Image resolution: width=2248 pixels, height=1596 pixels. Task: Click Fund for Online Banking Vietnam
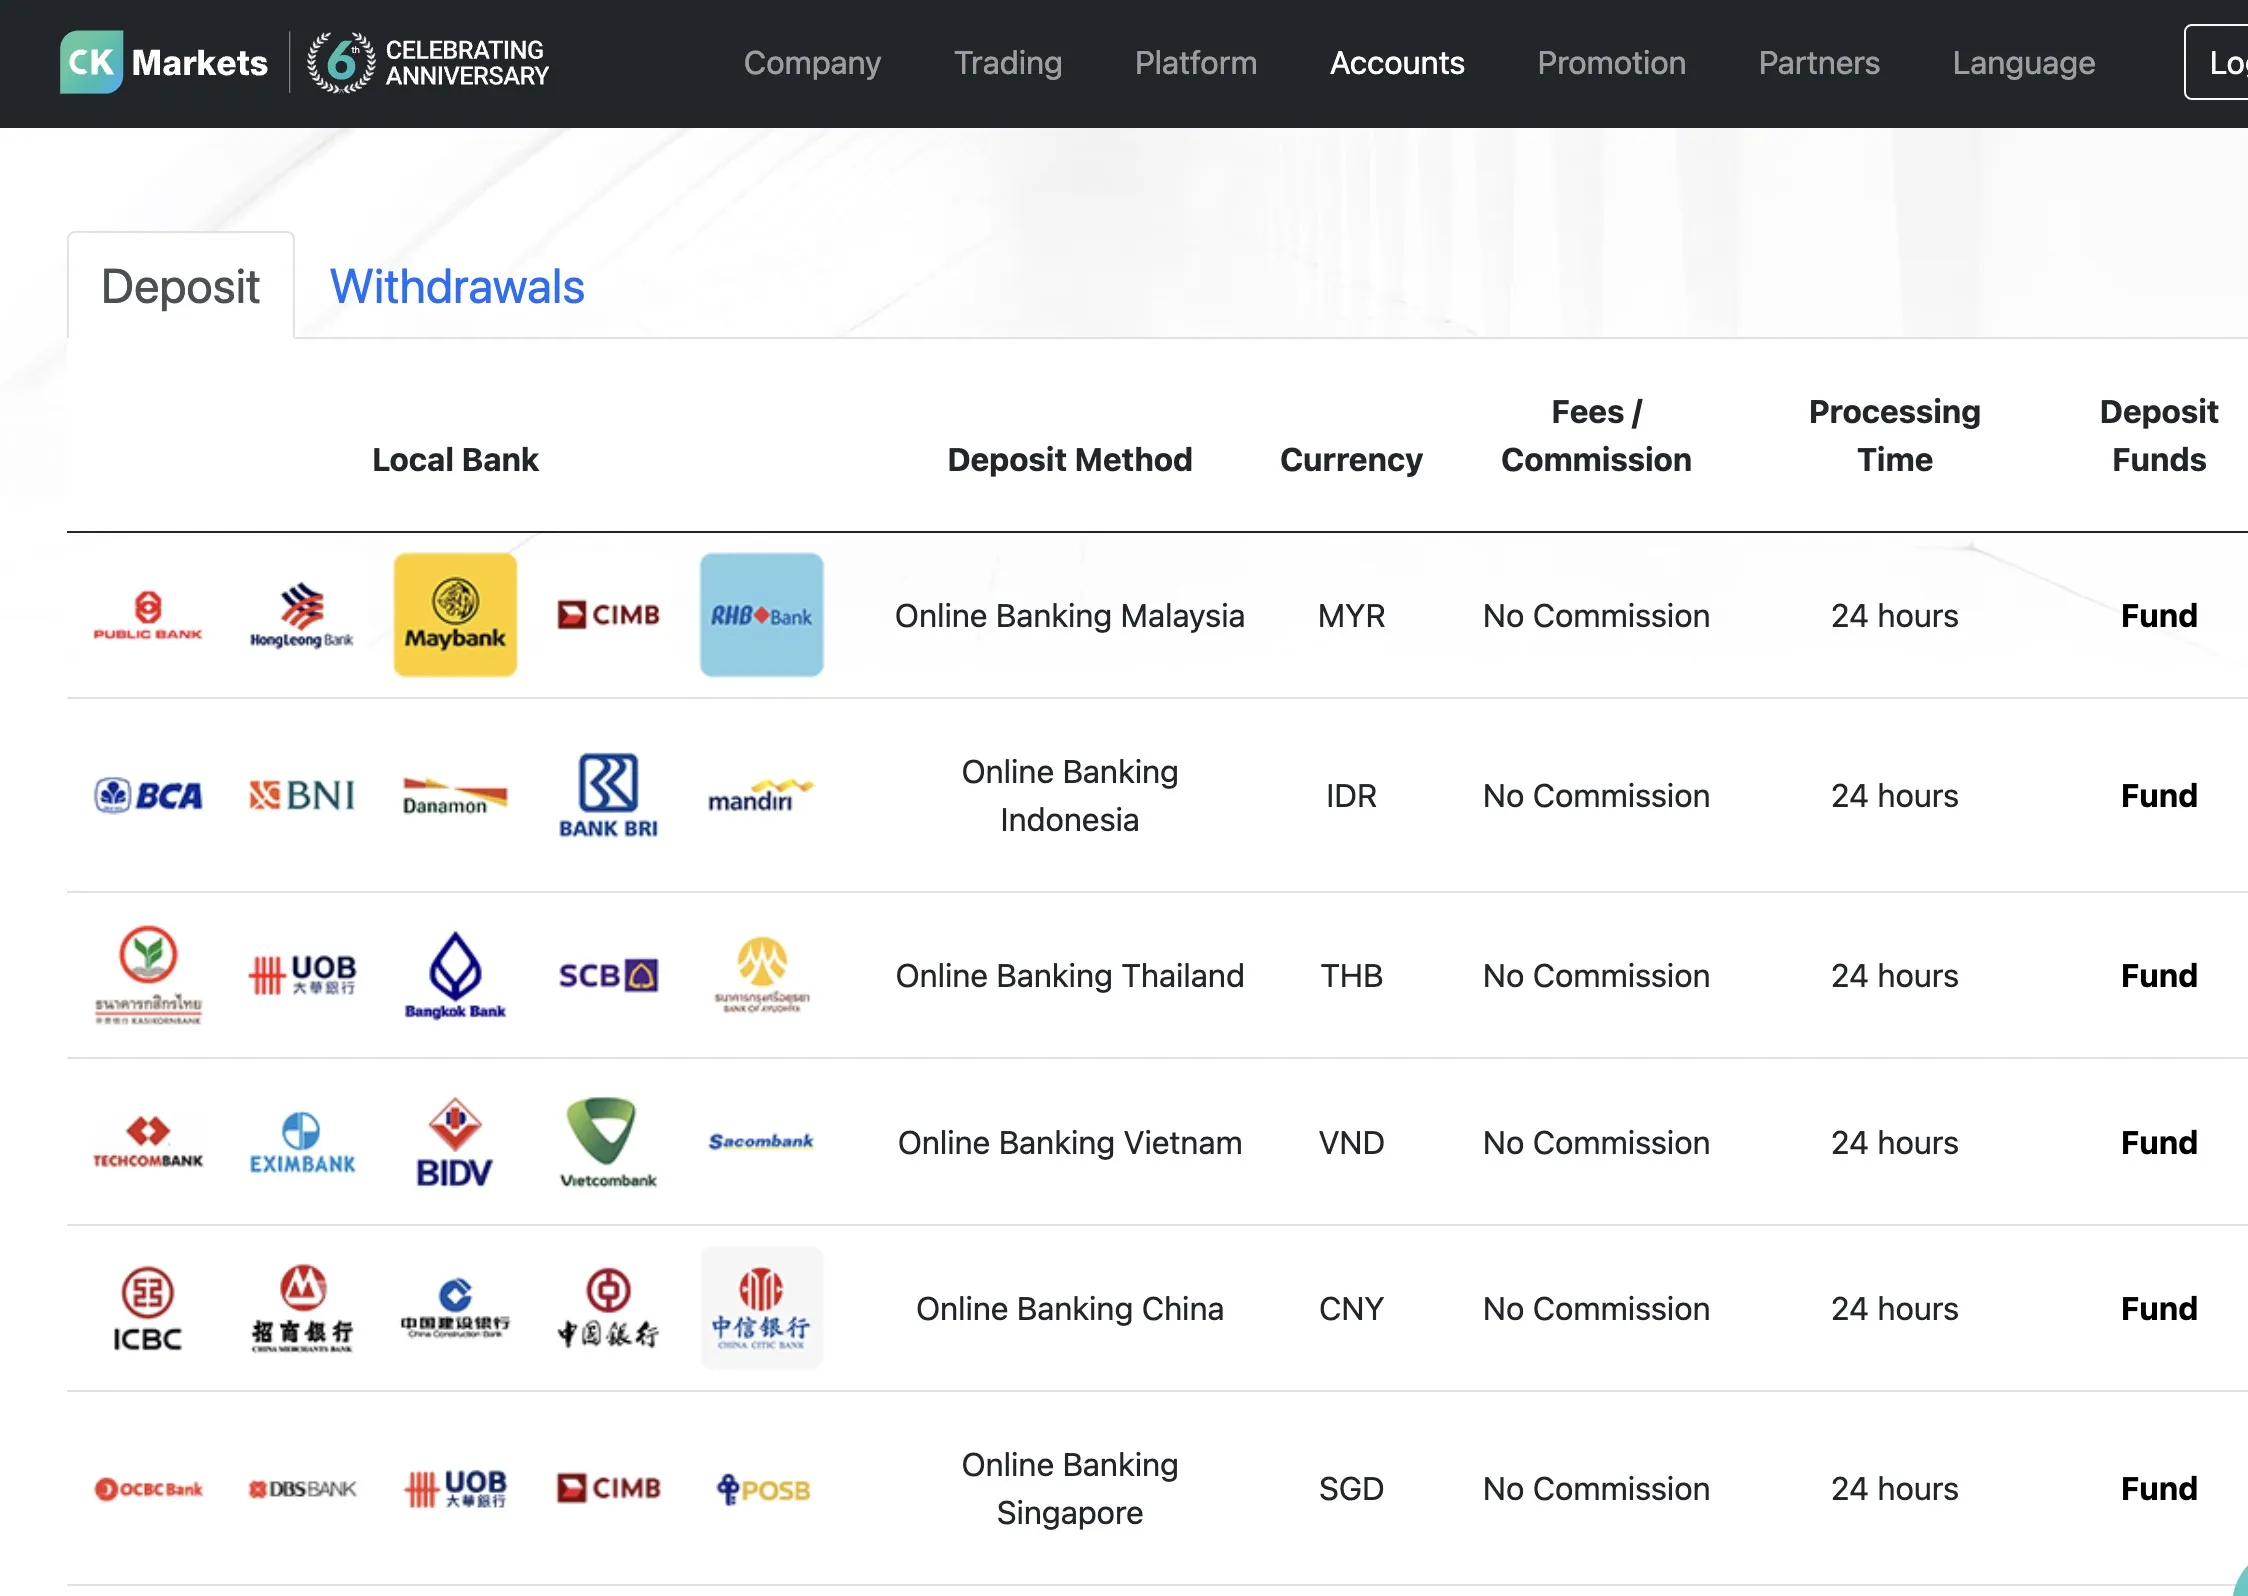2159,1142
